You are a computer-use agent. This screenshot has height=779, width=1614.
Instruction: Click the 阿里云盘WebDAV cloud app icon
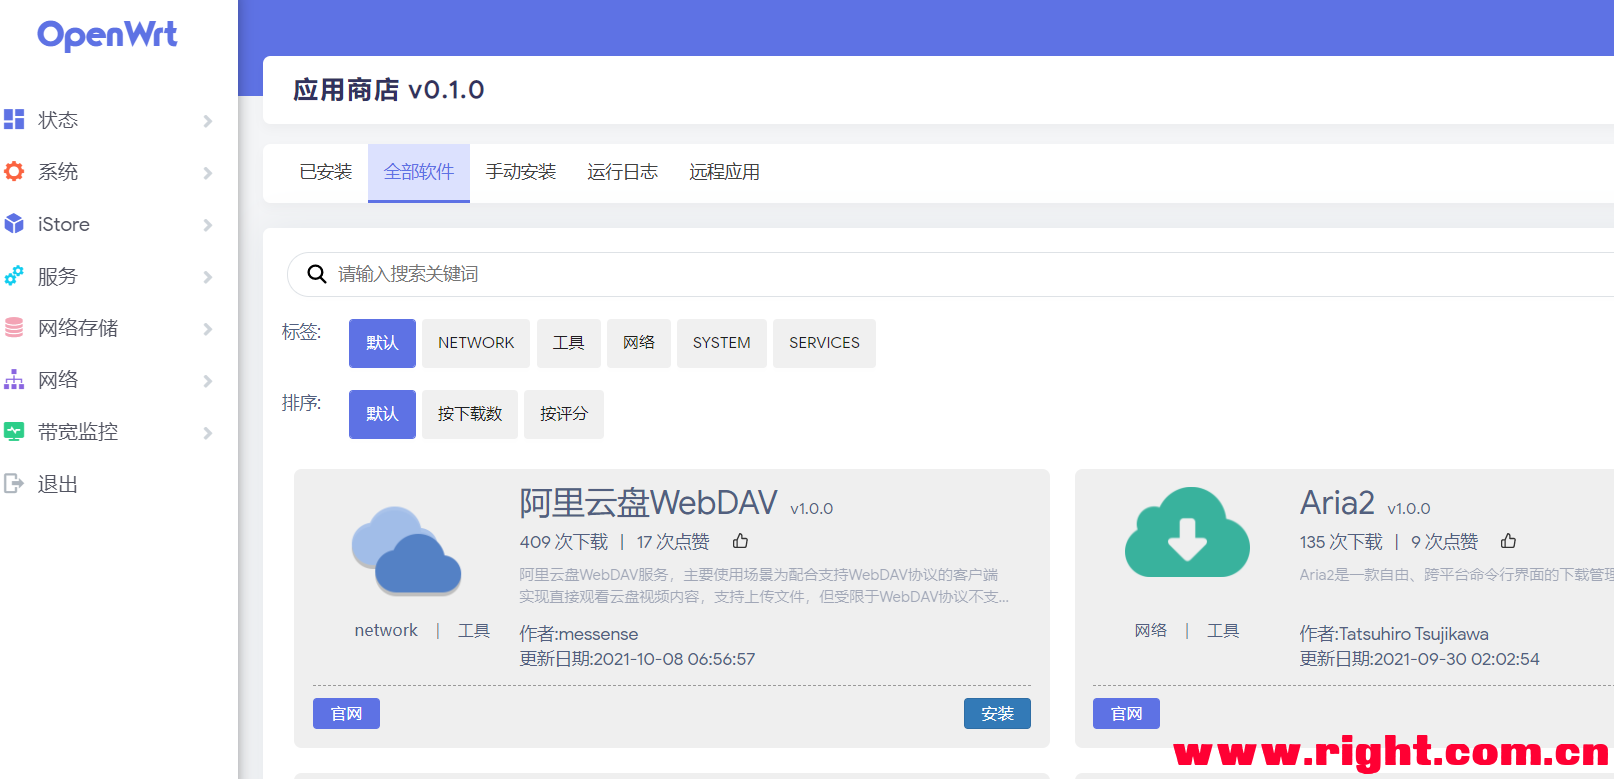[406, 551]
